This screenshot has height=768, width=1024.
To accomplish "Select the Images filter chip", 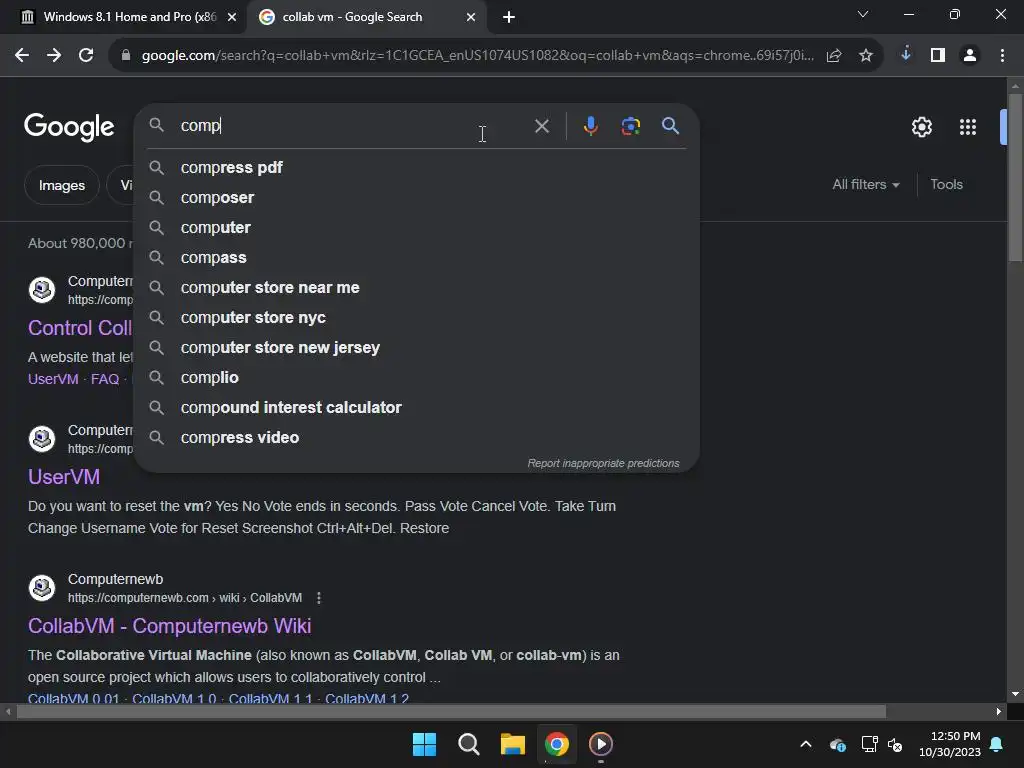I will coord(62,185).
